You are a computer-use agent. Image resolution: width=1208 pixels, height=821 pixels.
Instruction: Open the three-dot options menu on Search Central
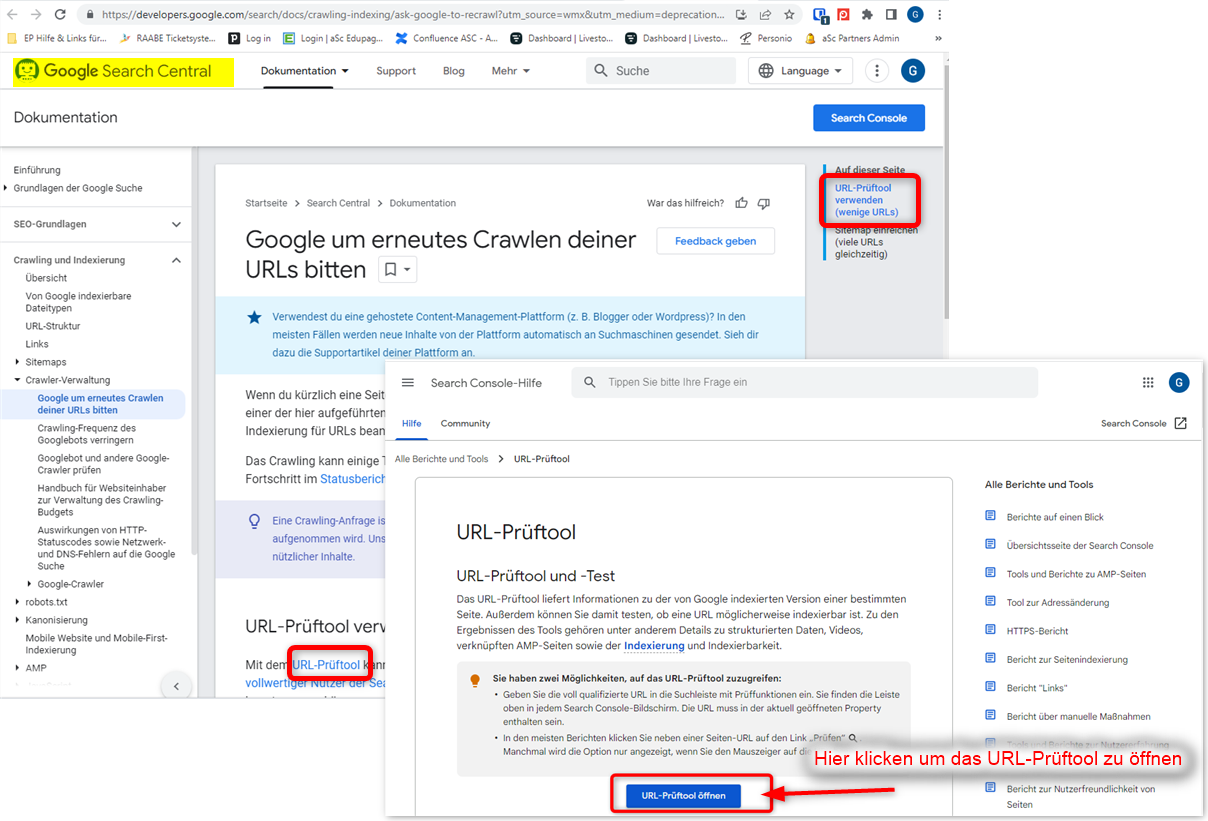[x=877, y=71]
